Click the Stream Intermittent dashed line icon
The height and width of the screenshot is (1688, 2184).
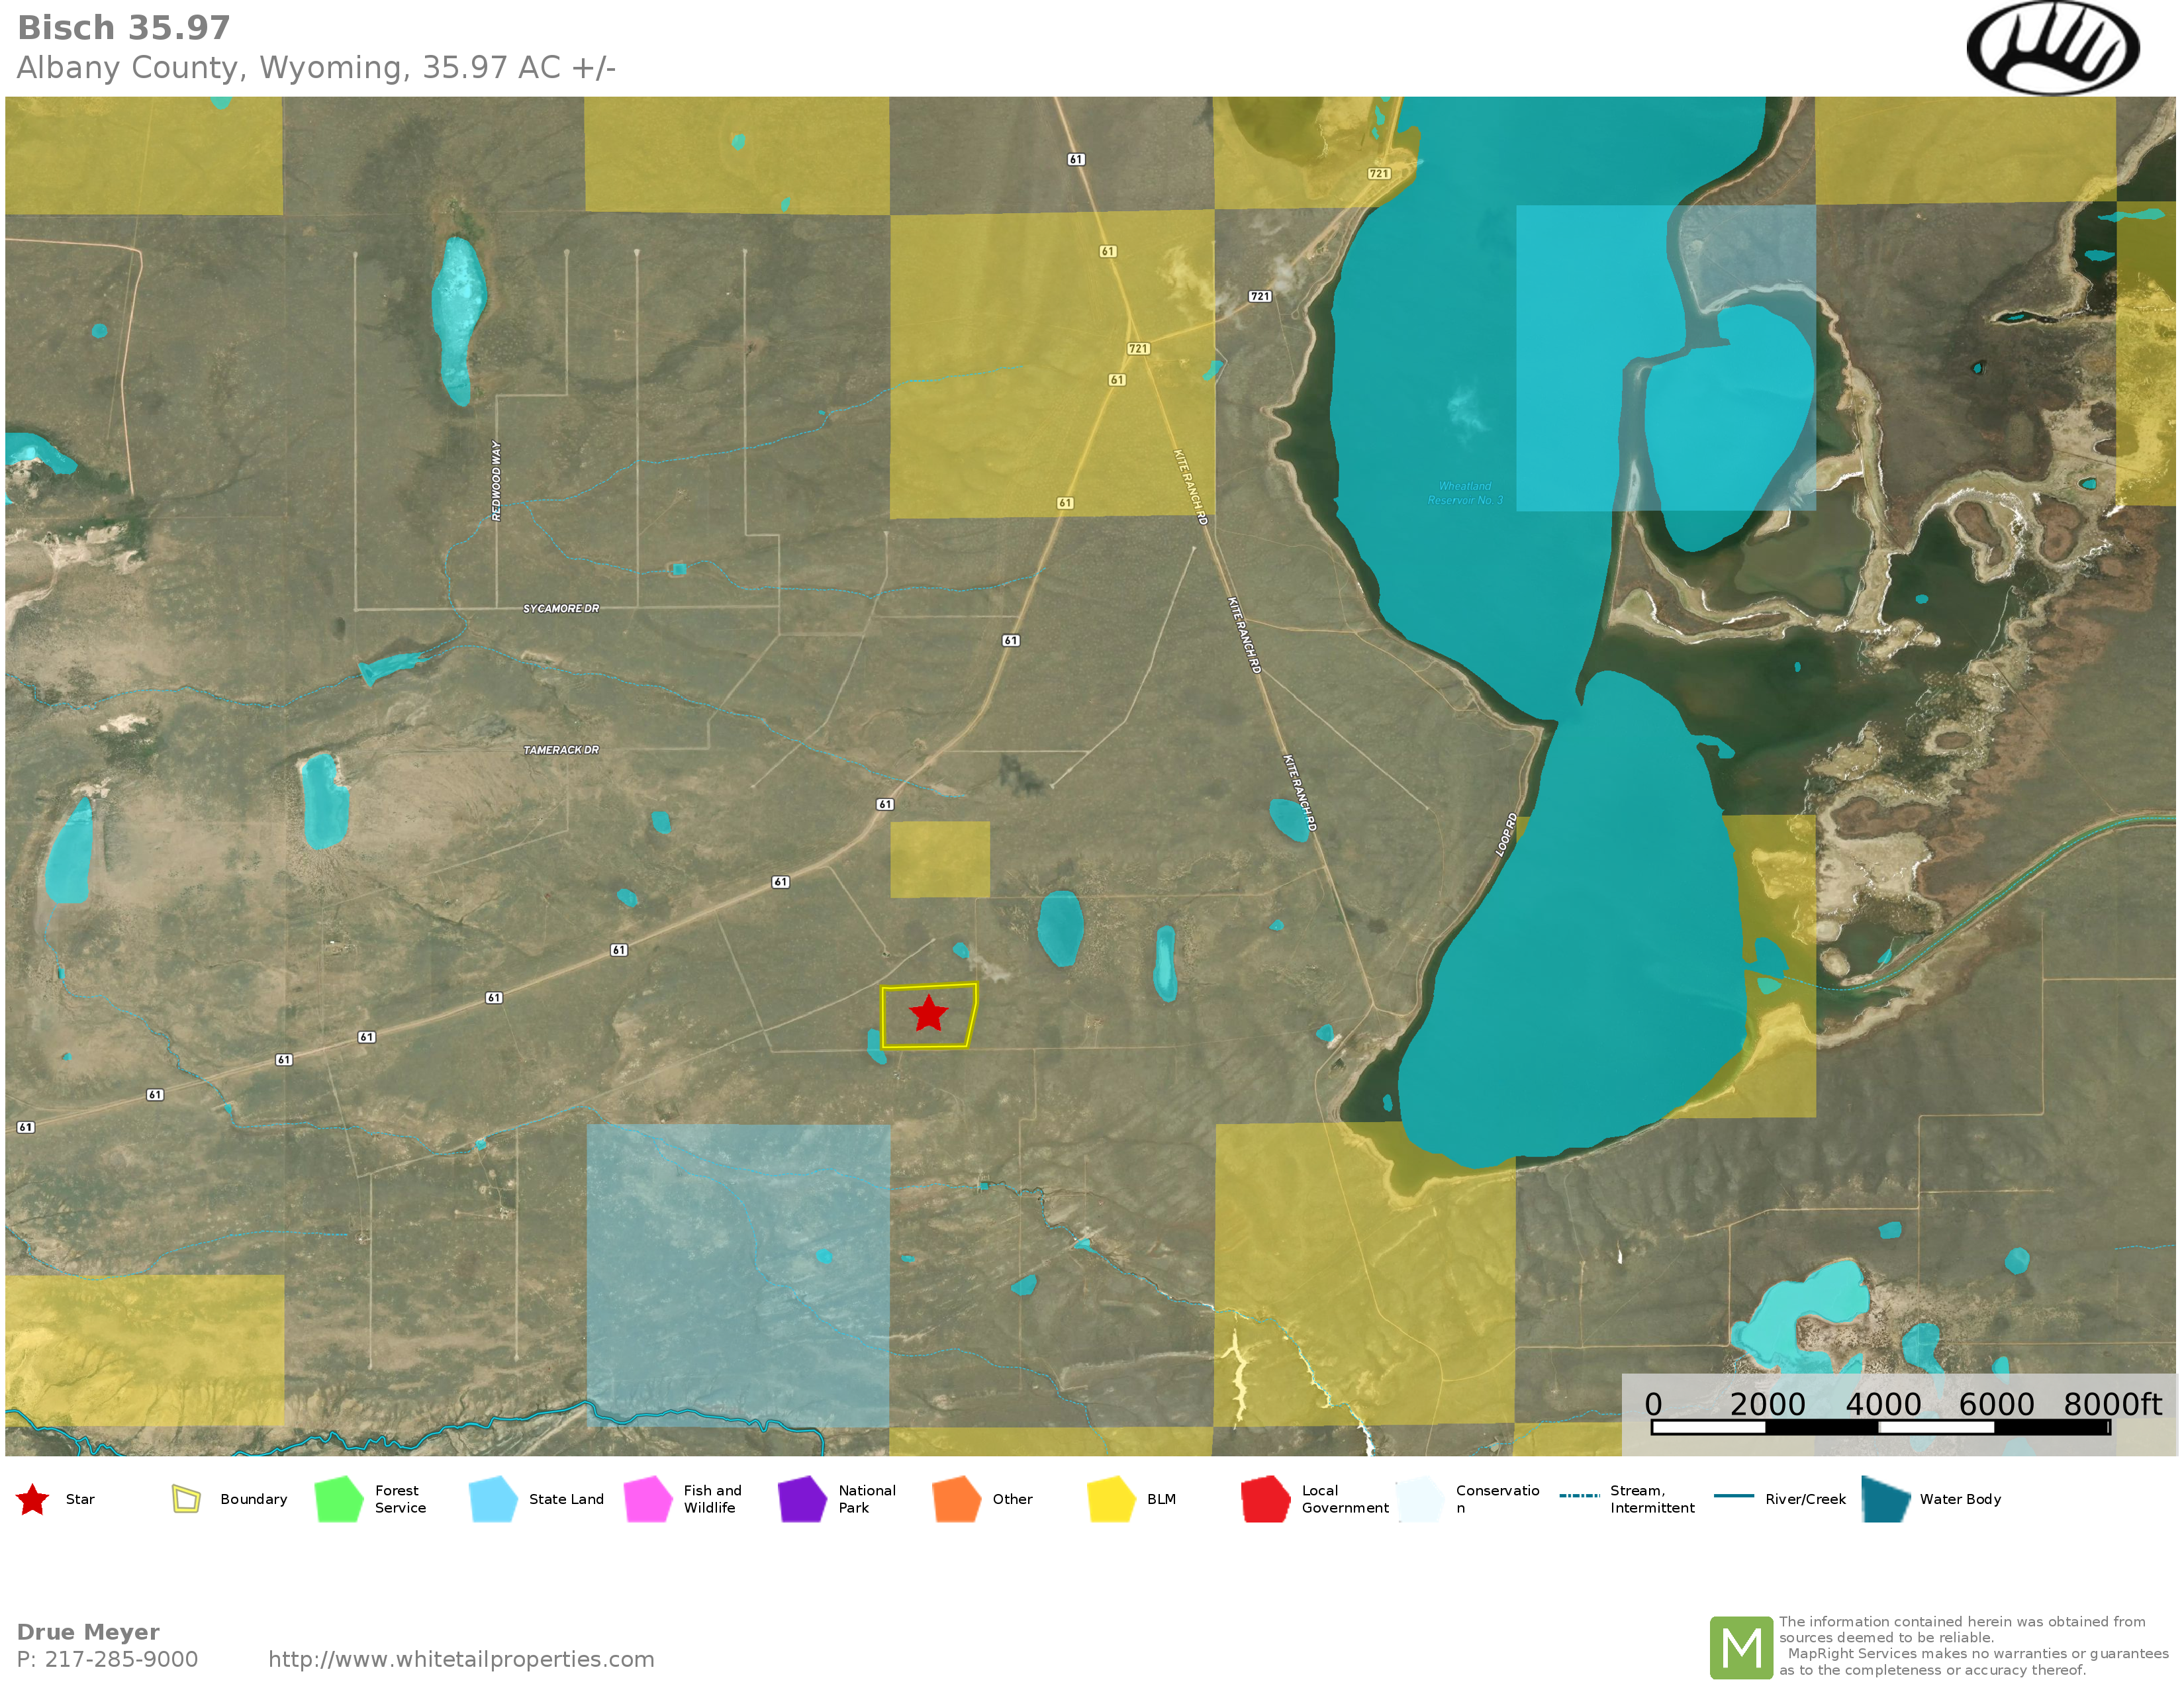pyautogui.click(x=1579, y=1496)
